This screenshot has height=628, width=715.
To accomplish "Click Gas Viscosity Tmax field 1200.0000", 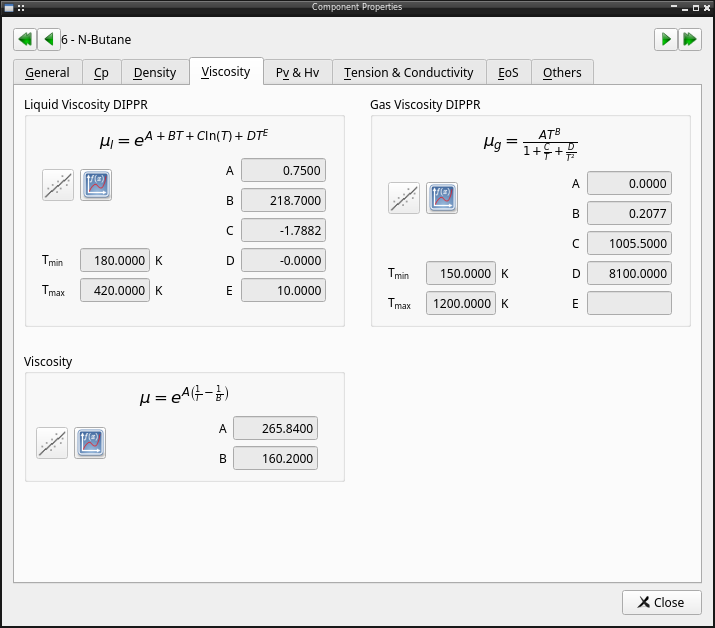I will click(x=461, y=303).
